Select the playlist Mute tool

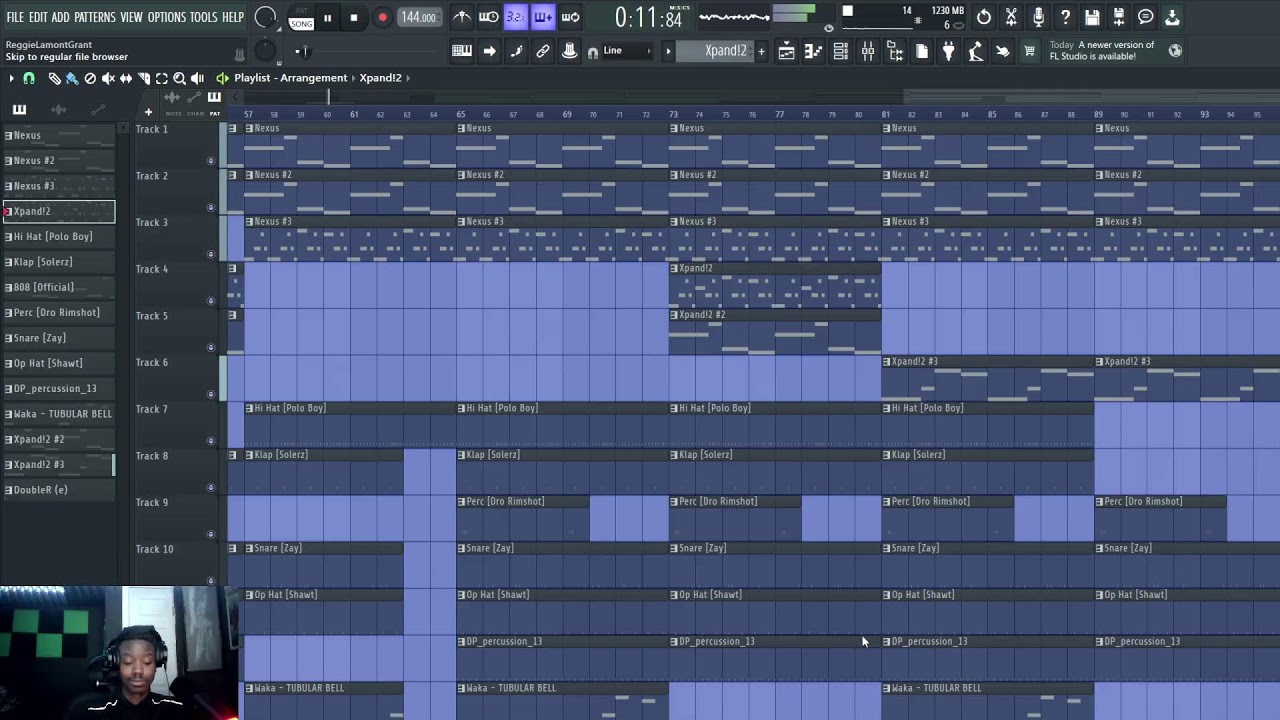pos(108,78)
